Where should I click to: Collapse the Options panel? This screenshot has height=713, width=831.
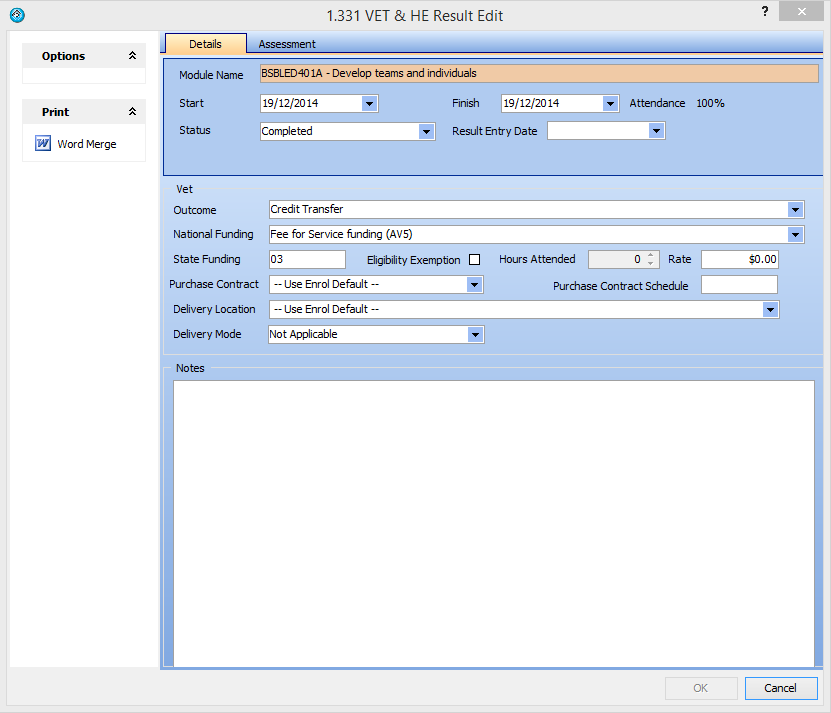[132, 56]
